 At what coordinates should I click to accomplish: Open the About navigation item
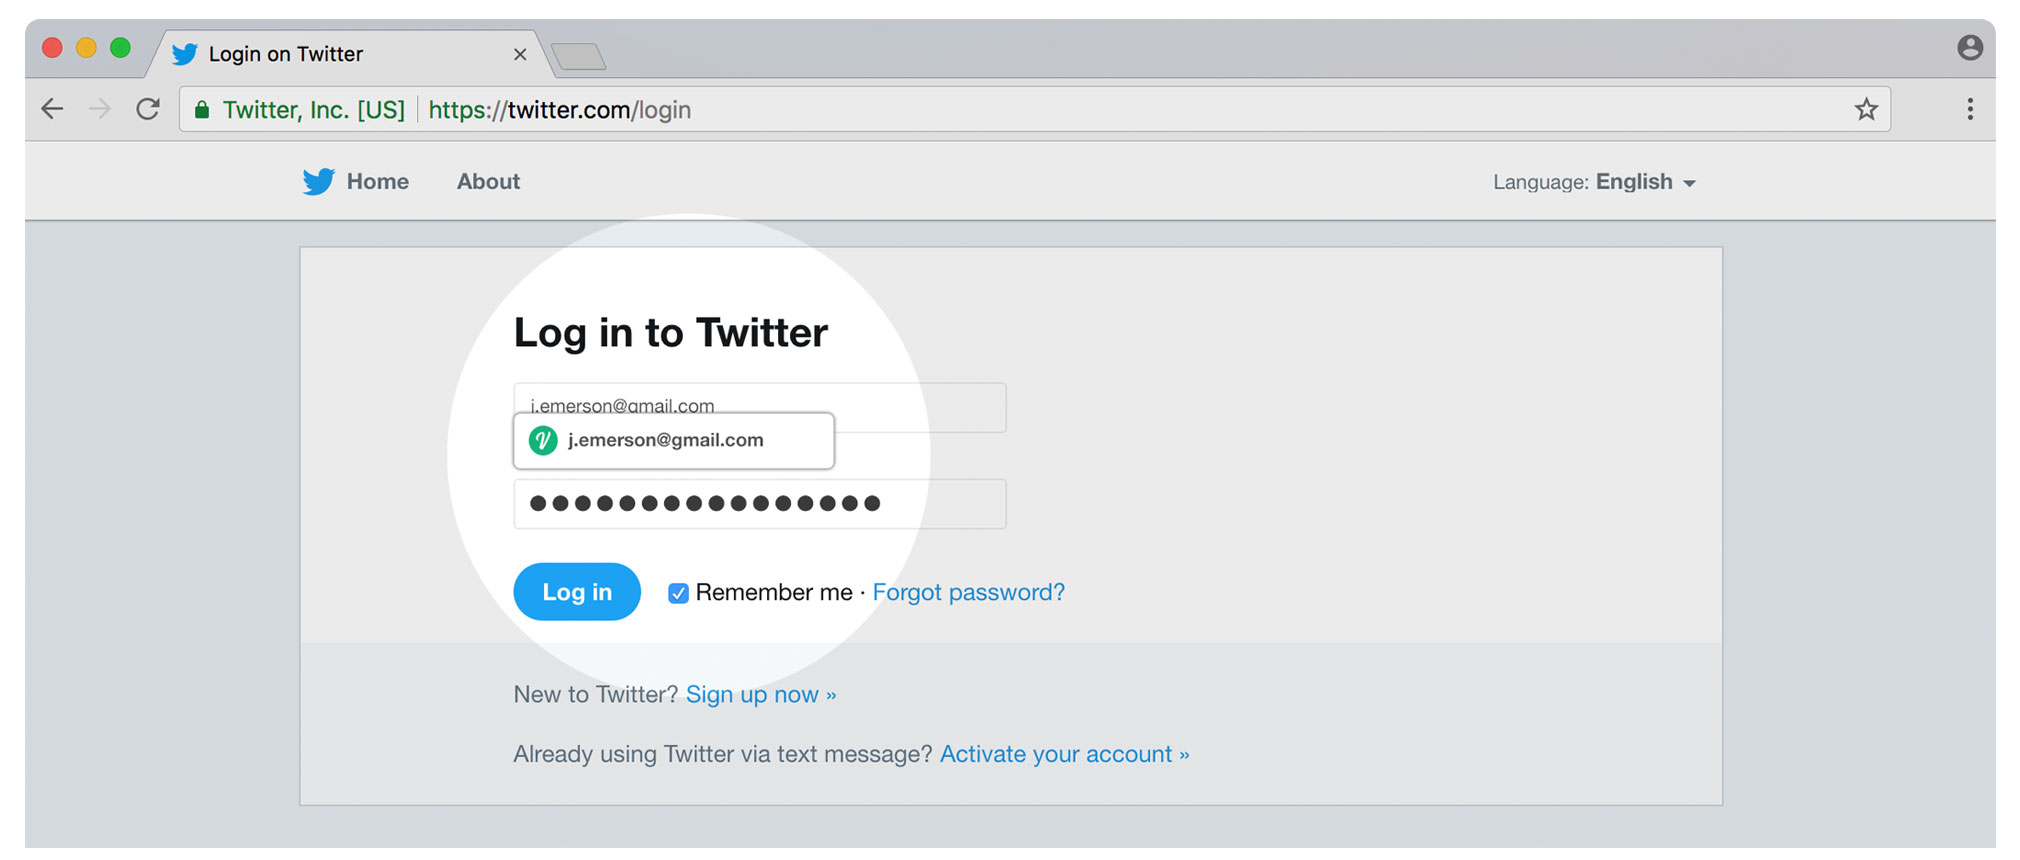488,181
